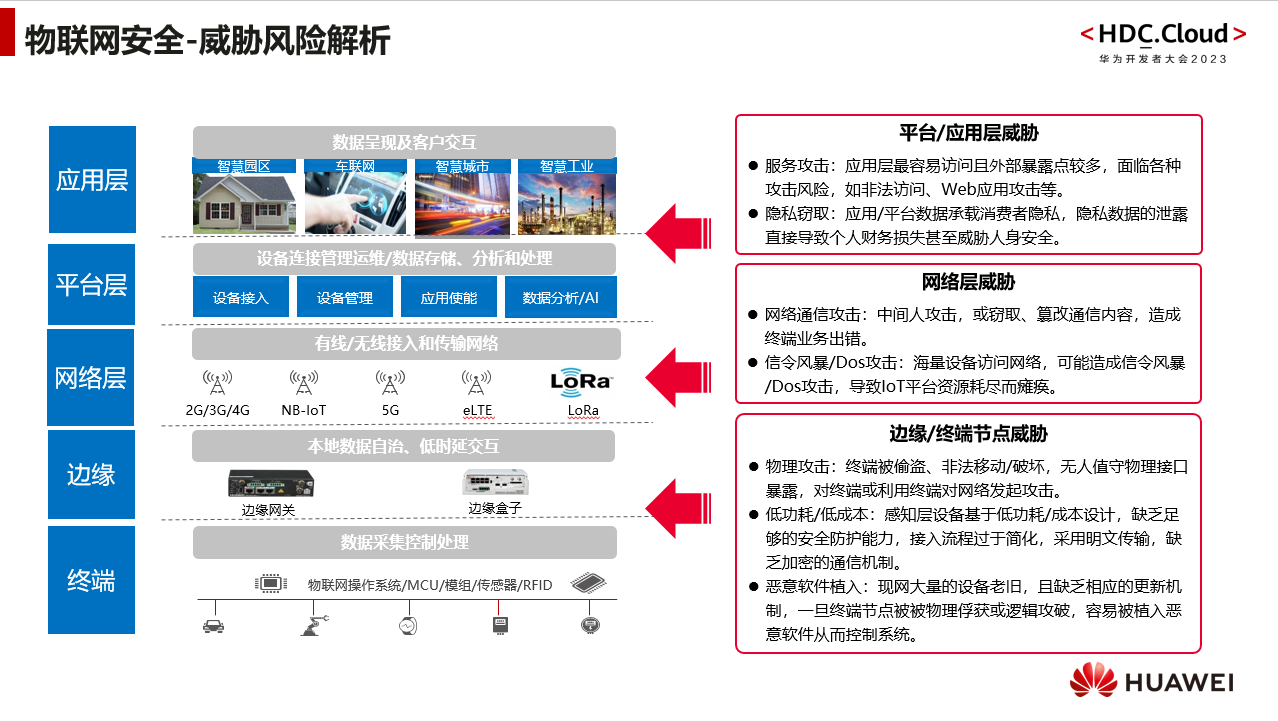Open the 车联网 car dashboard thumbnail
Screen dimensions: 1278x721
click(354, 204)
